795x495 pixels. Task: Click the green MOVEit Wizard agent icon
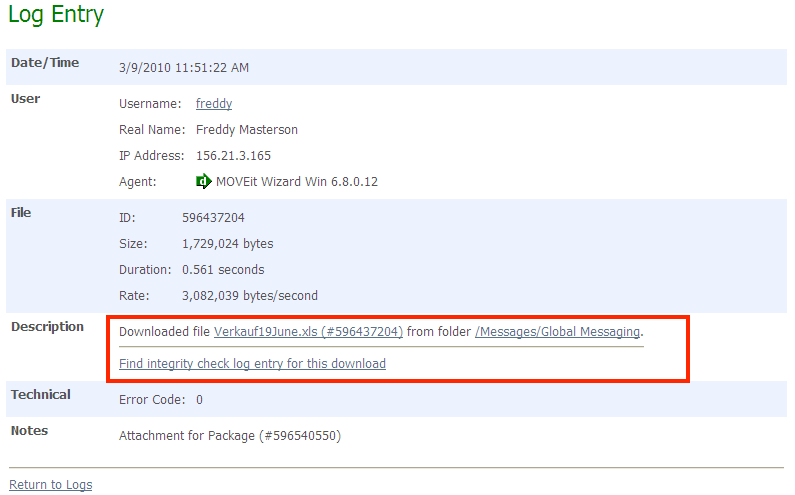point(203,181)
